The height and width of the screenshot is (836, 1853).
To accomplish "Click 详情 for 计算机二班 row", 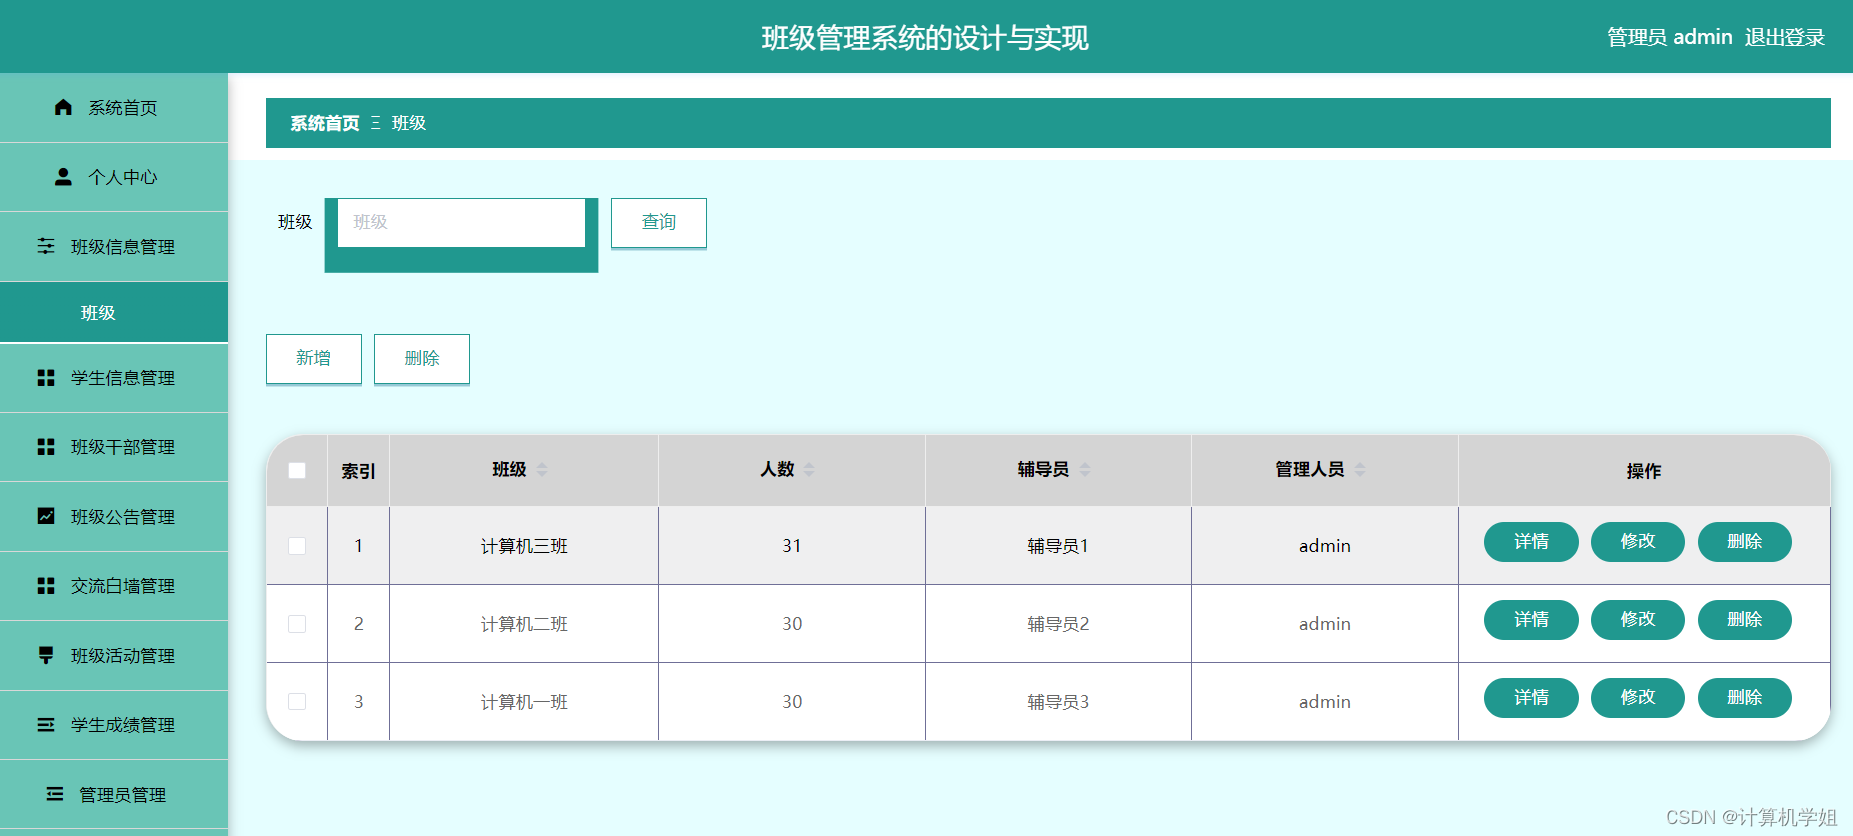I will pos(1531,620).
